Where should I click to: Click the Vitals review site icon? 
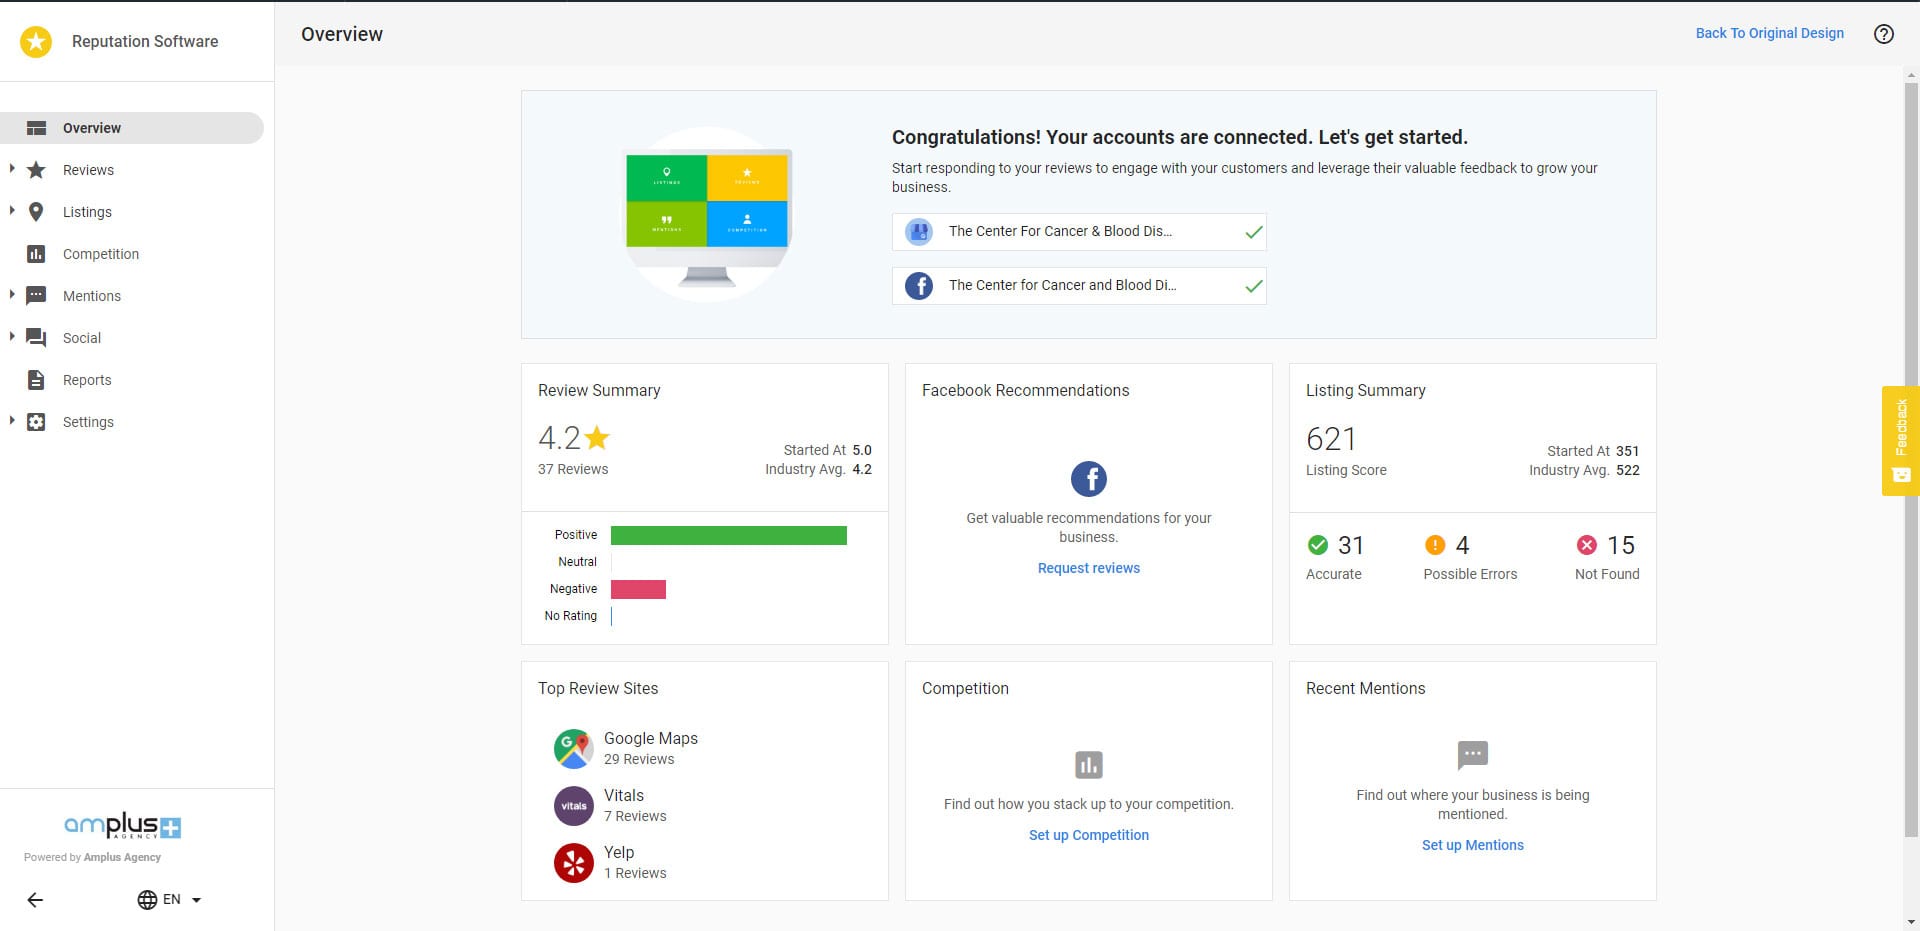coord(573,806)
